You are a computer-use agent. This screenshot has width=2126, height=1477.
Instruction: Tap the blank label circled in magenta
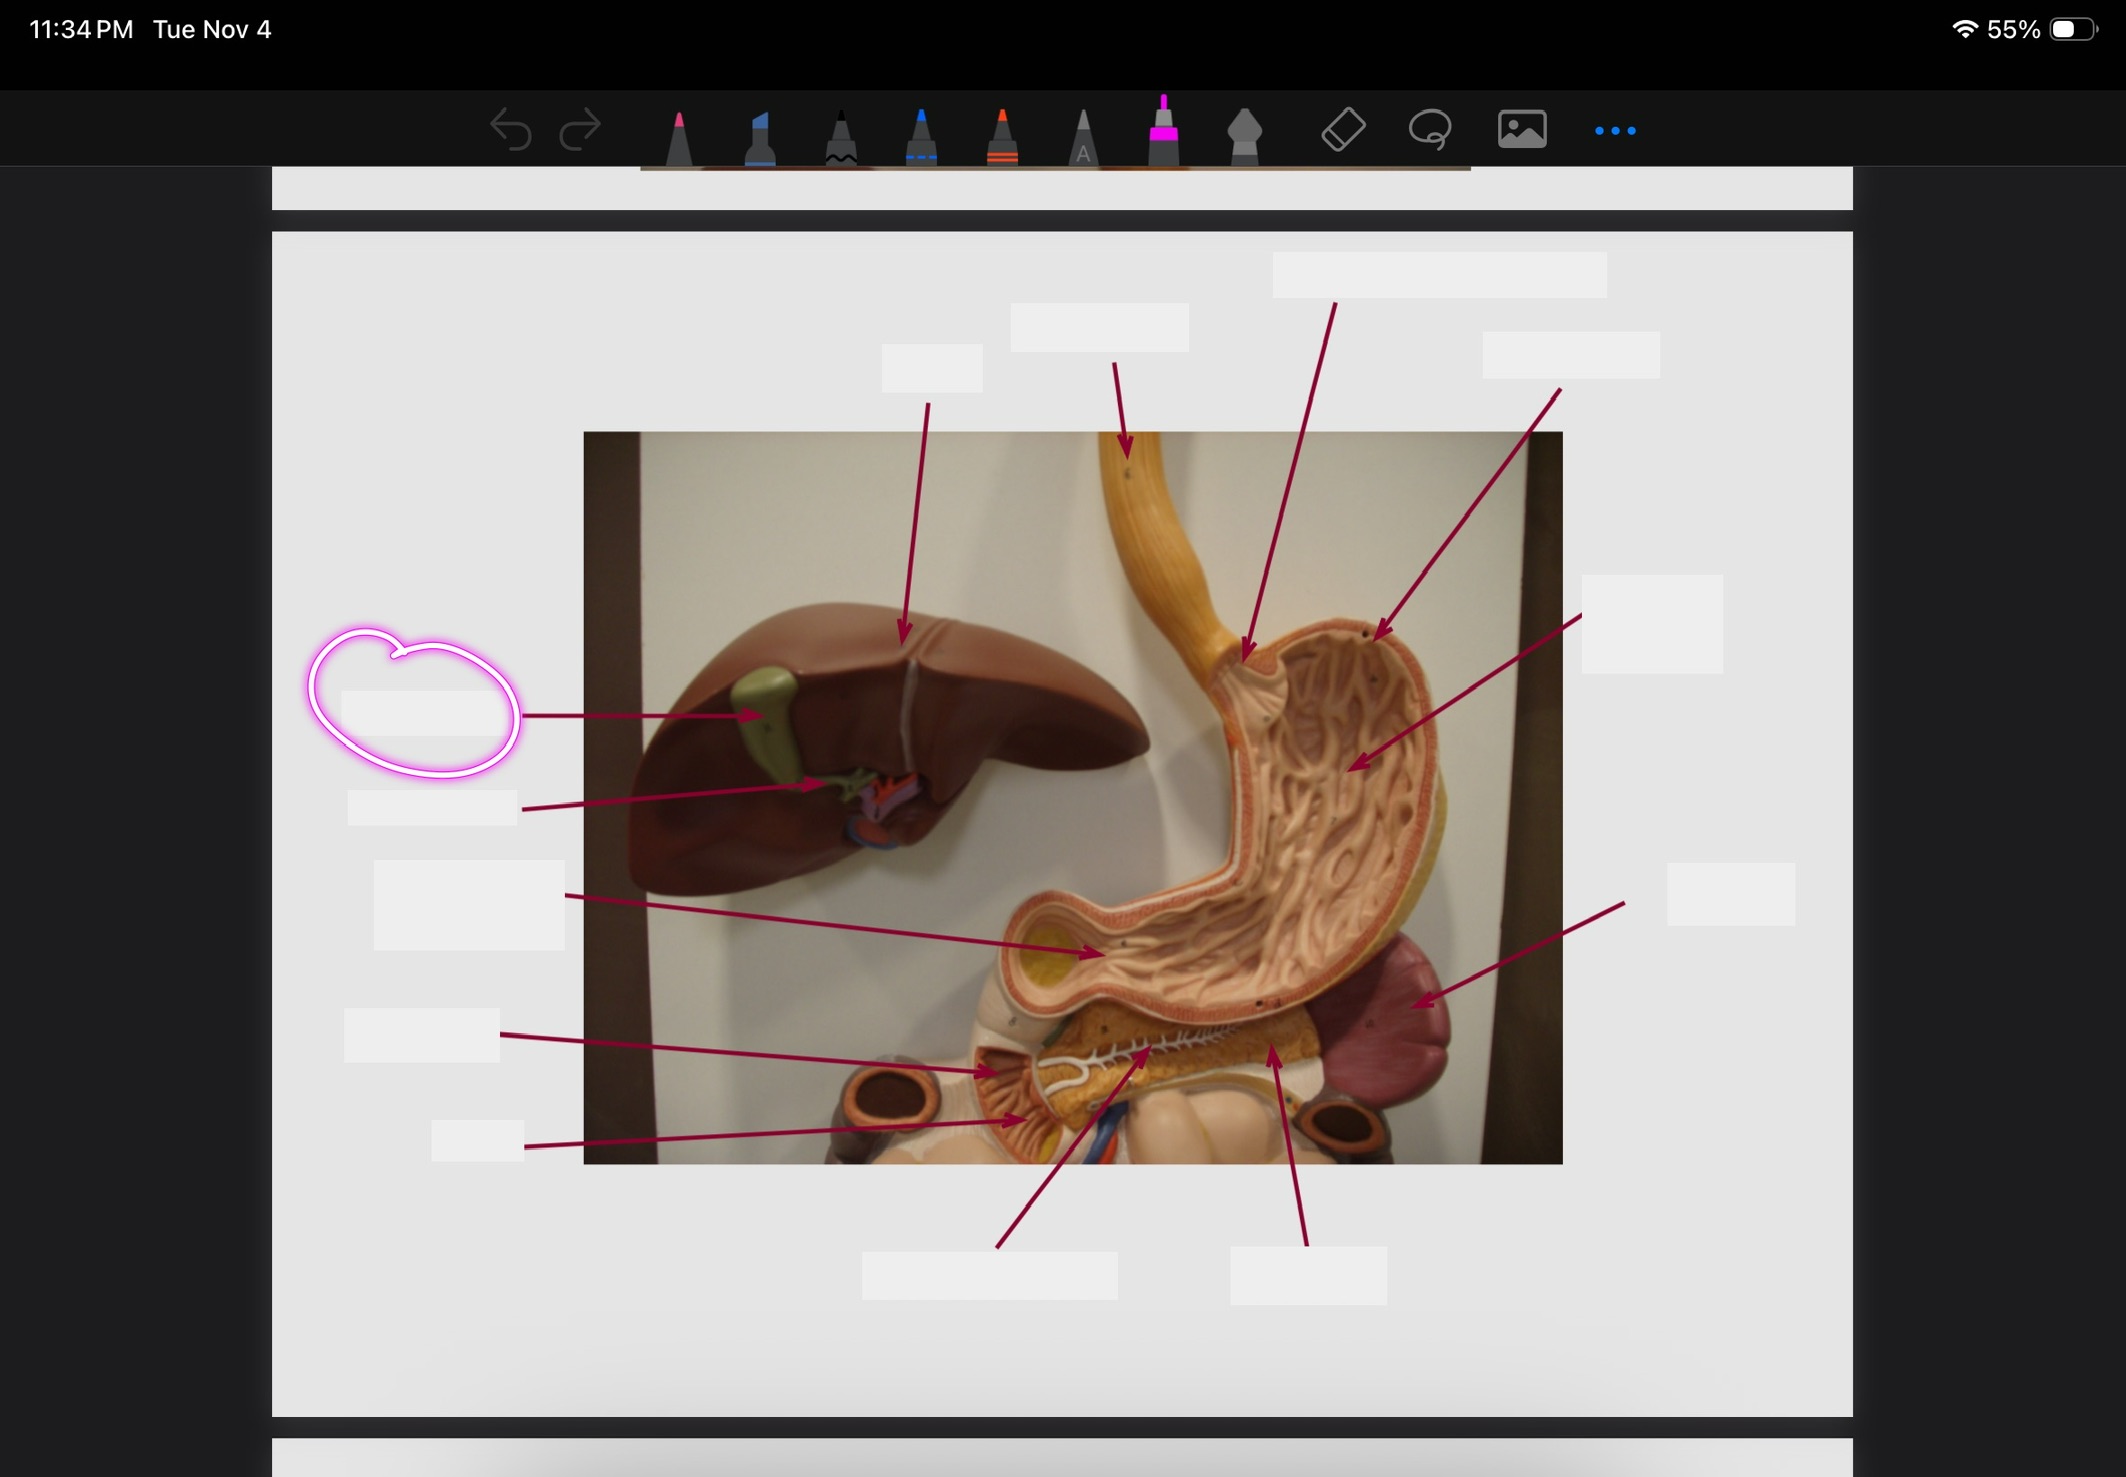(x=422, y=713)
